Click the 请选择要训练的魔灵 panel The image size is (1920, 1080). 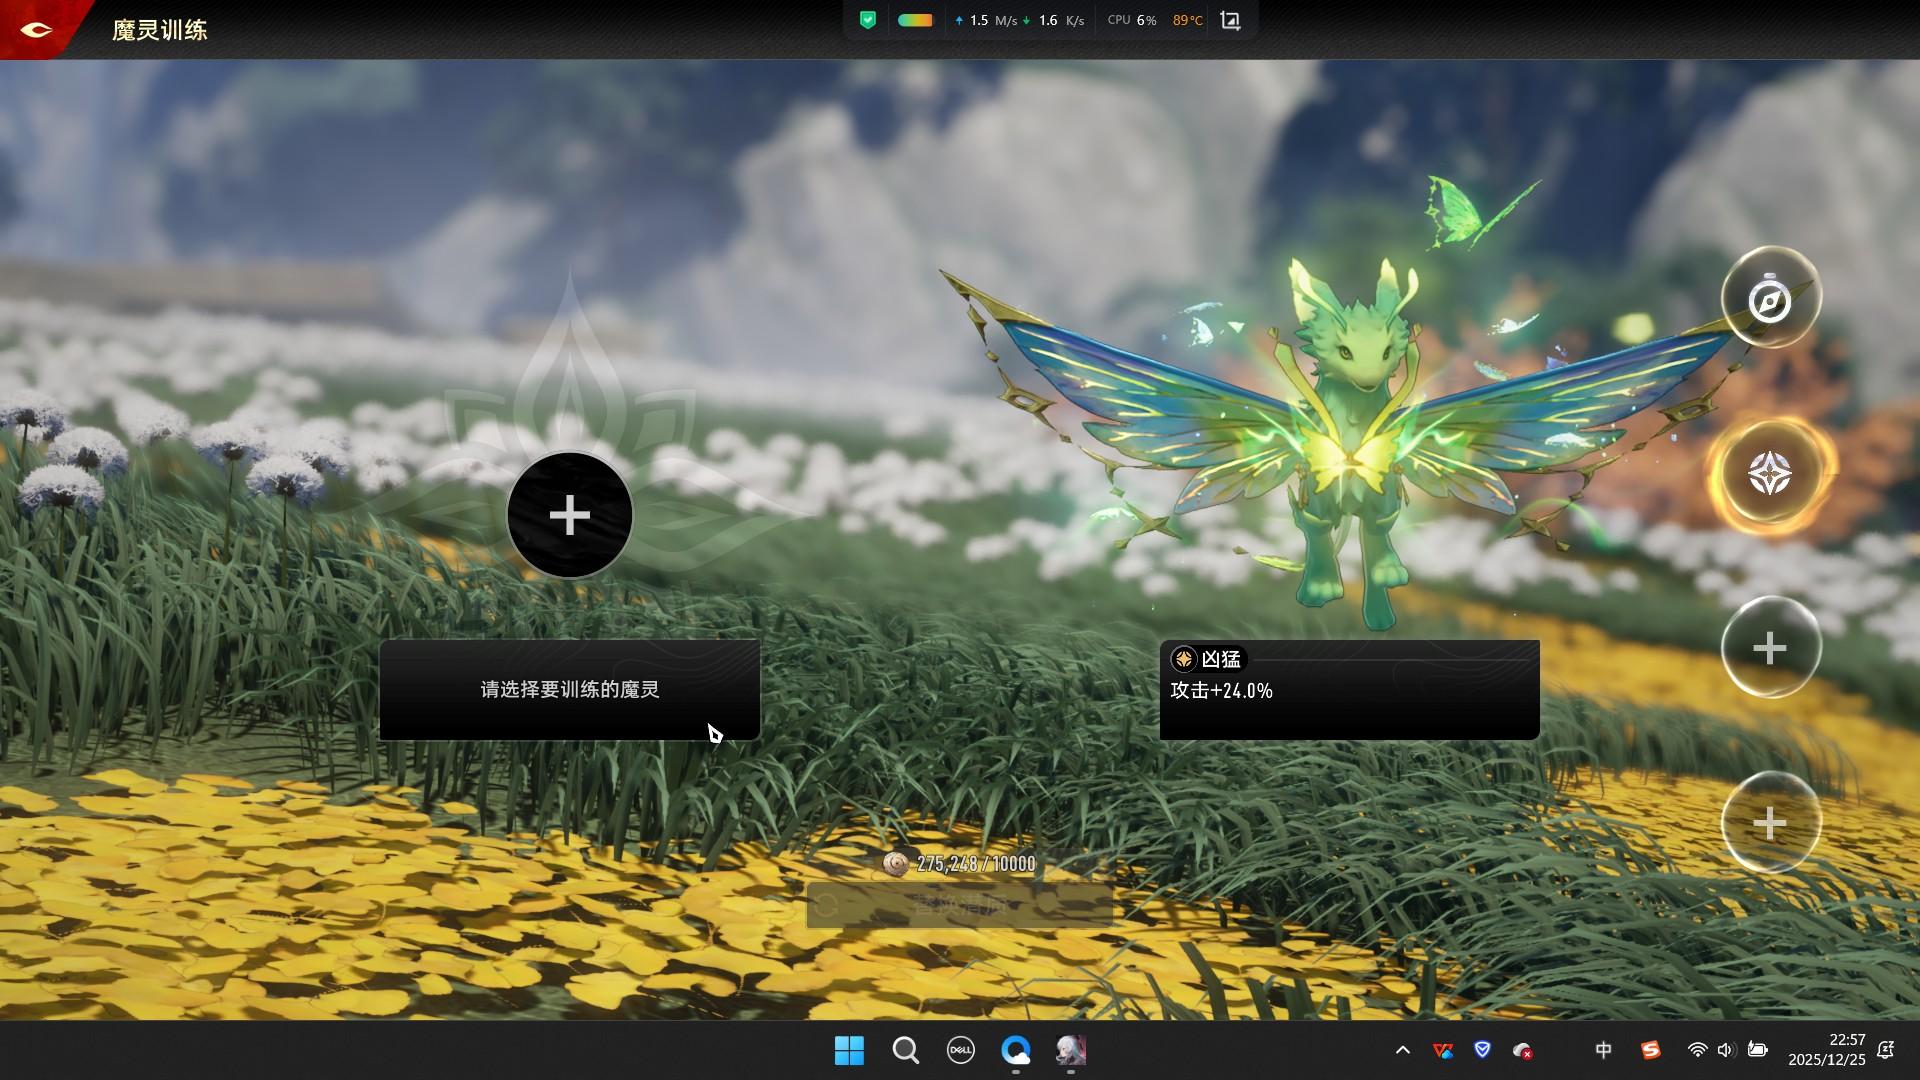[x=569, y=690]
